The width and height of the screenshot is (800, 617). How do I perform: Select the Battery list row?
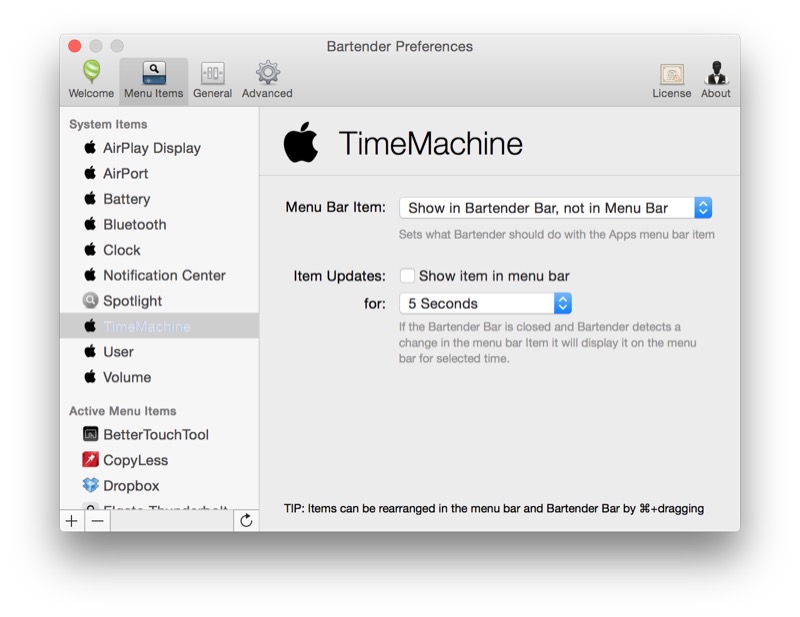160,199
